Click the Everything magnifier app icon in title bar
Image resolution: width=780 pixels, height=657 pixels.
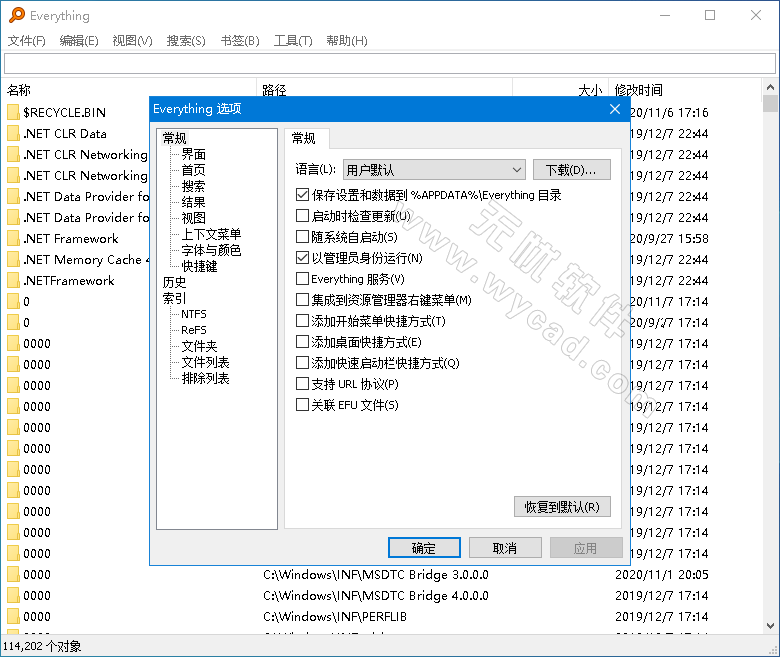[17, 15]
